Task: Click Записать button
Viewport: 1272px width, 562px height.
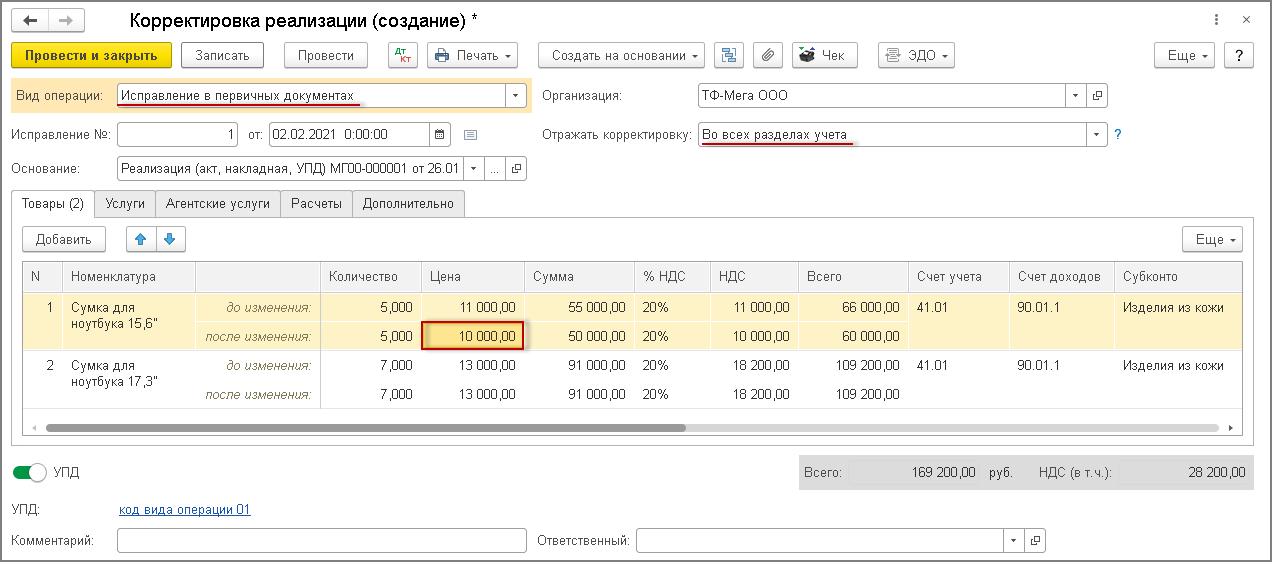Action: point(222,55)
